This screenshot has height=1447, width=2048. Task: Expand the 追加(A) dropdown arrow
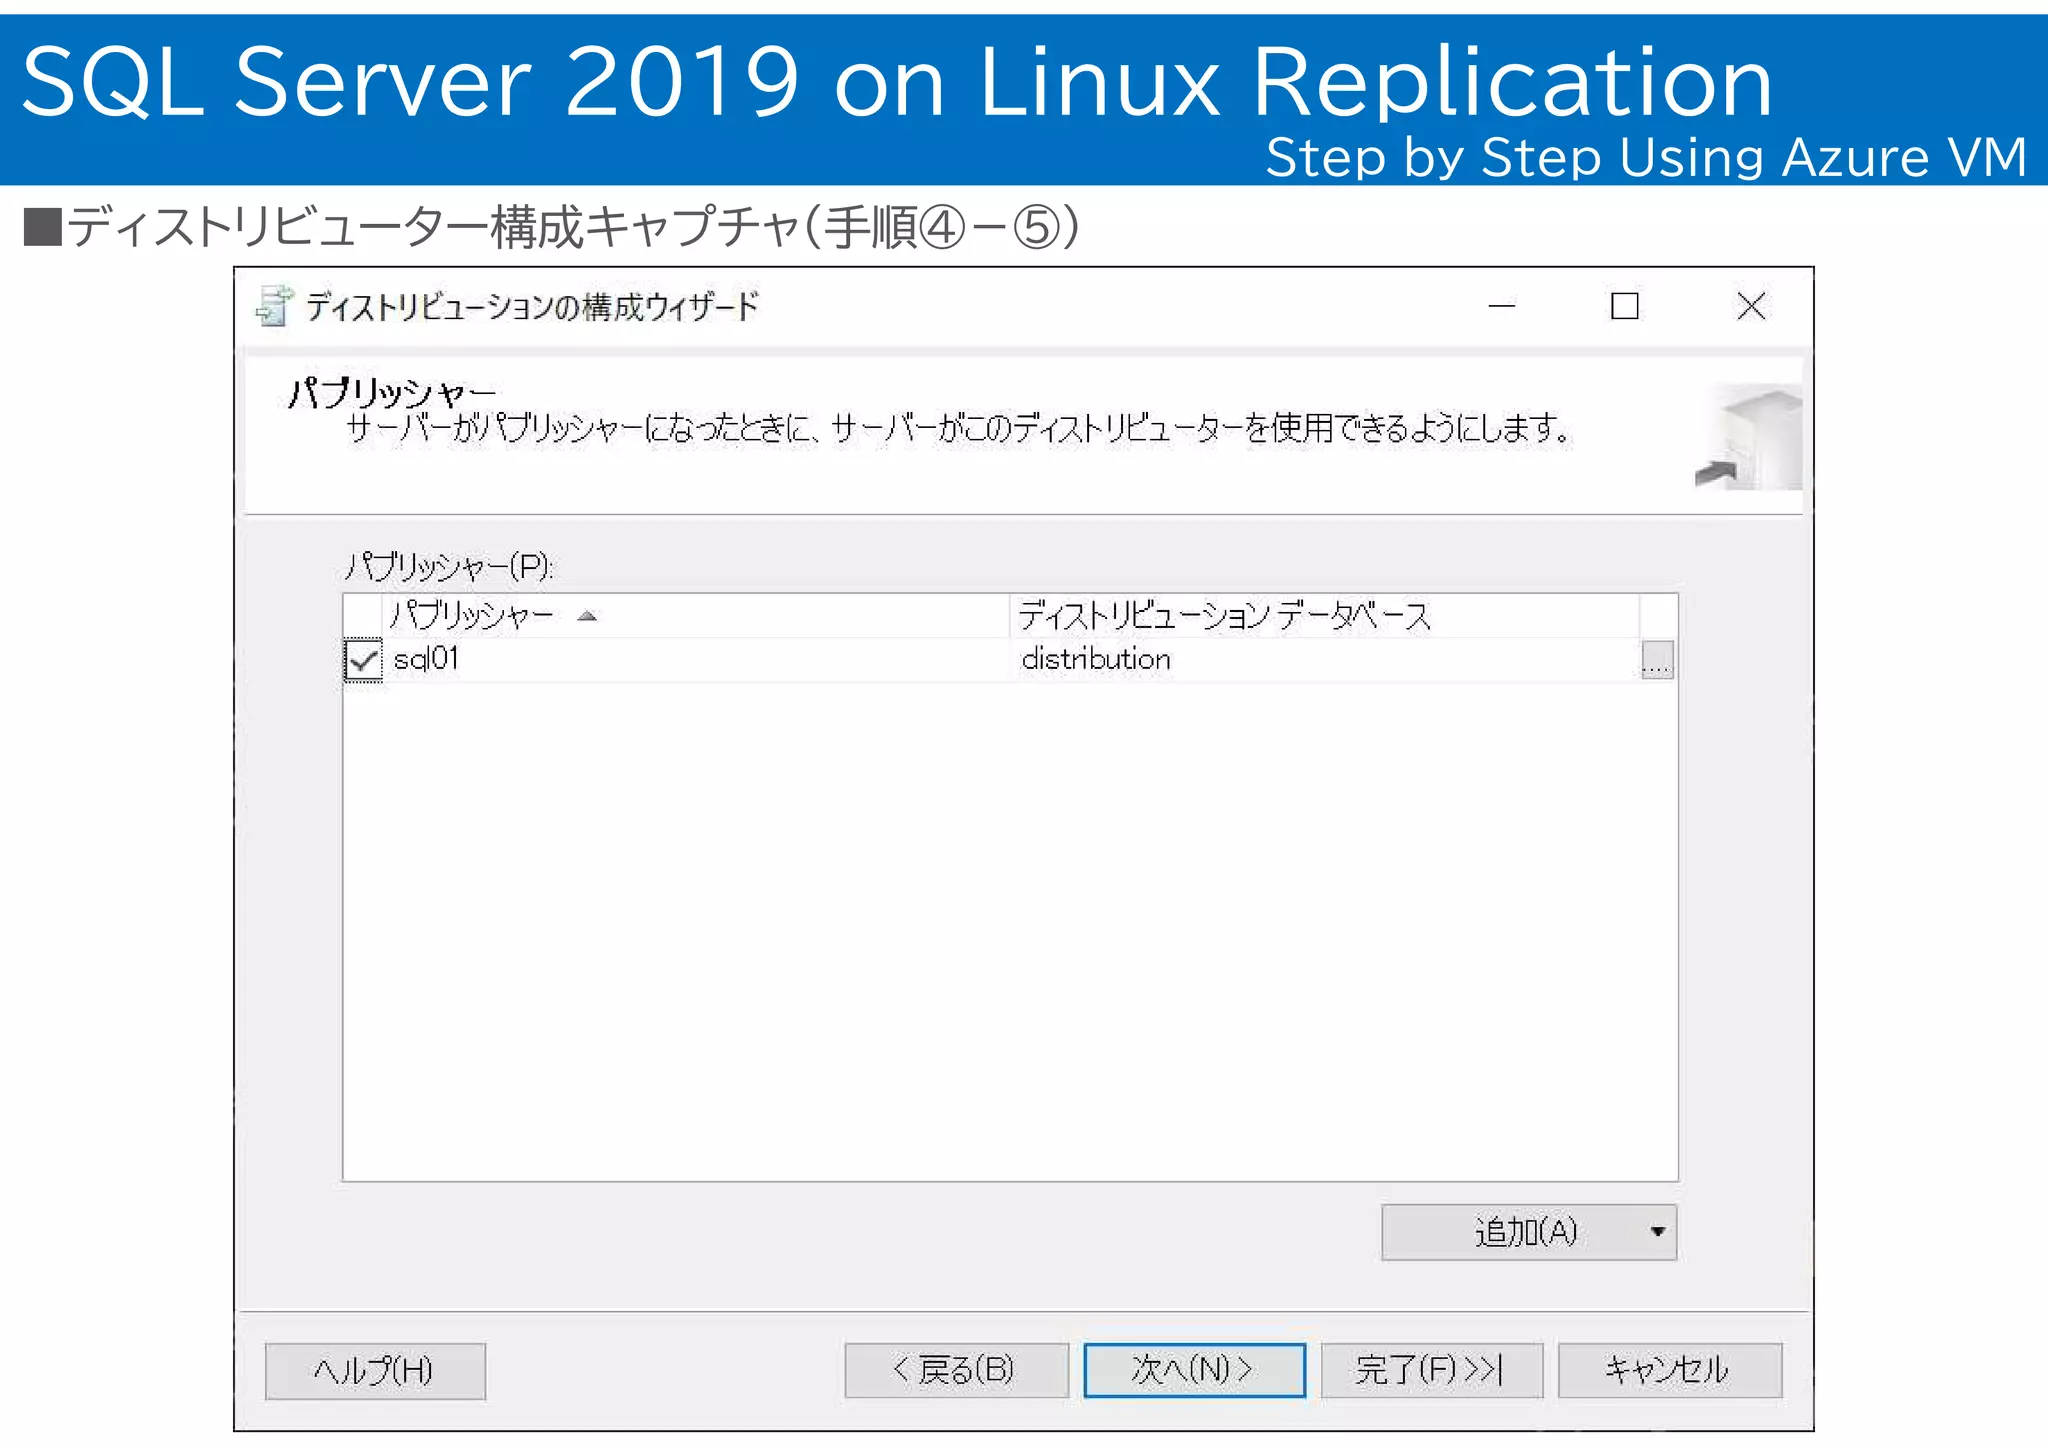click(x=1657, y=1232)
